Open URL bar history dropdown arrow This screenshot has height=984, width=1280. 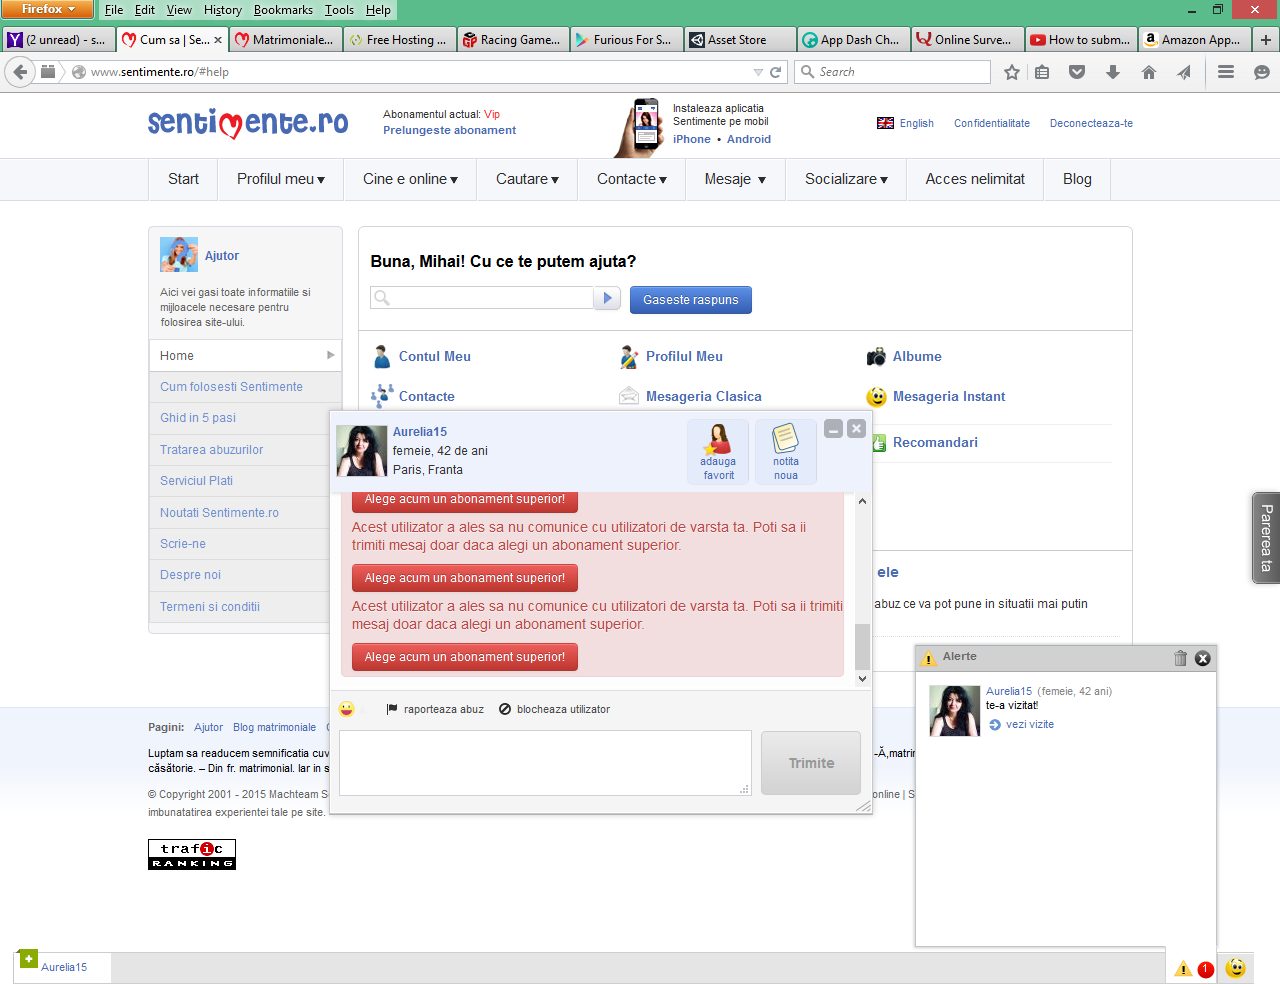coord(758,72)
